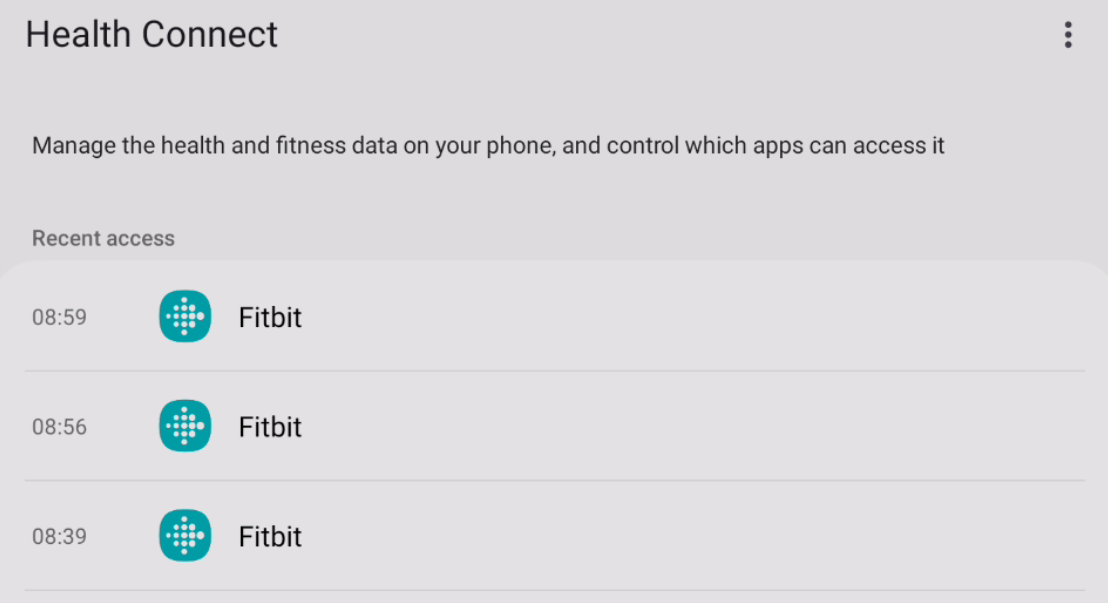Select the Fitbit label beside 08:59
Viewport: 1108px width, 603px height.
(270, 318)
